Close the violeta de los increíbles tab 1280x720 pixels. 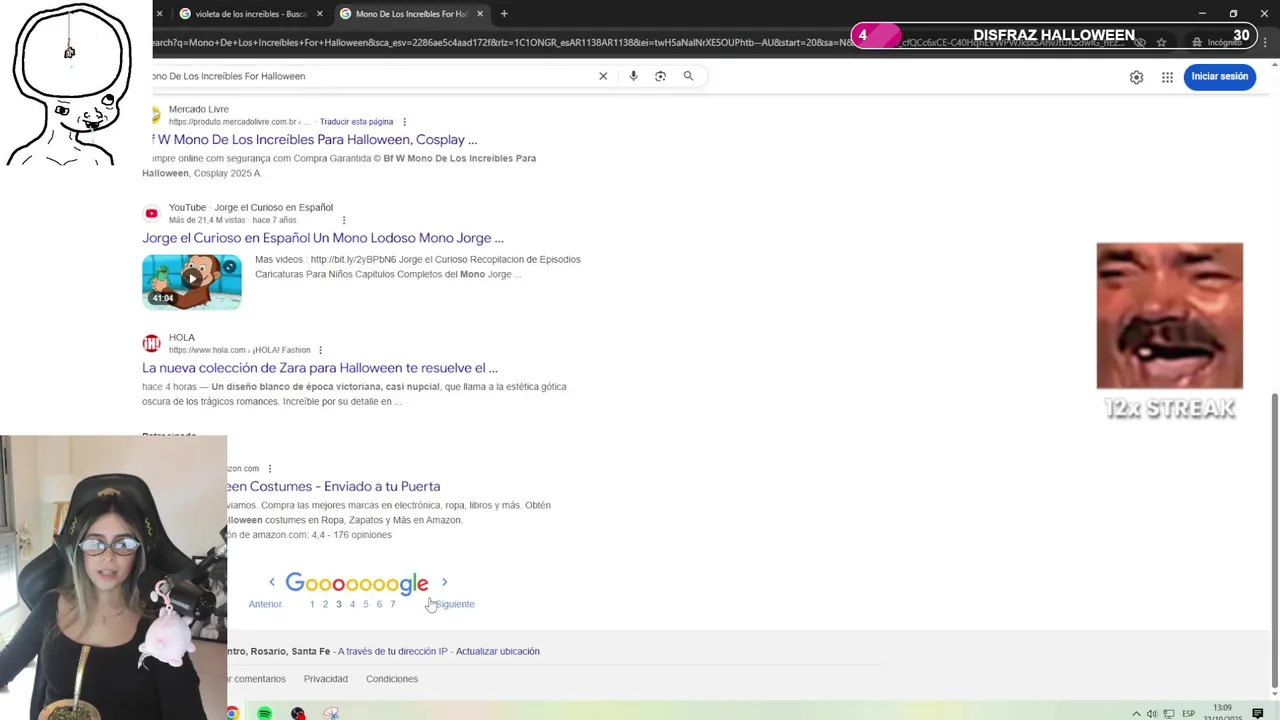[320, 14]
